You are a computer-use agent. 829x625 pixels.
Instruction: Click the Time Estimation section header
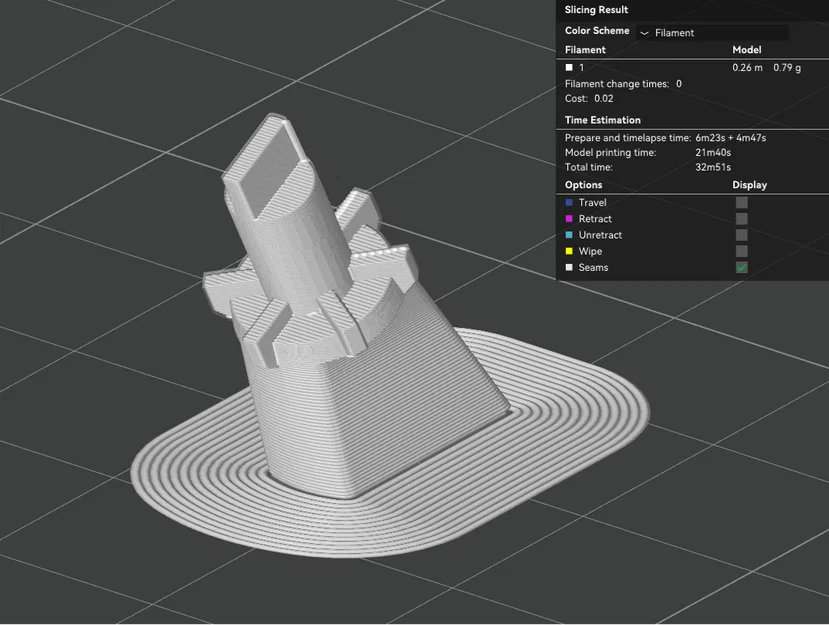(x=603, y=120)
